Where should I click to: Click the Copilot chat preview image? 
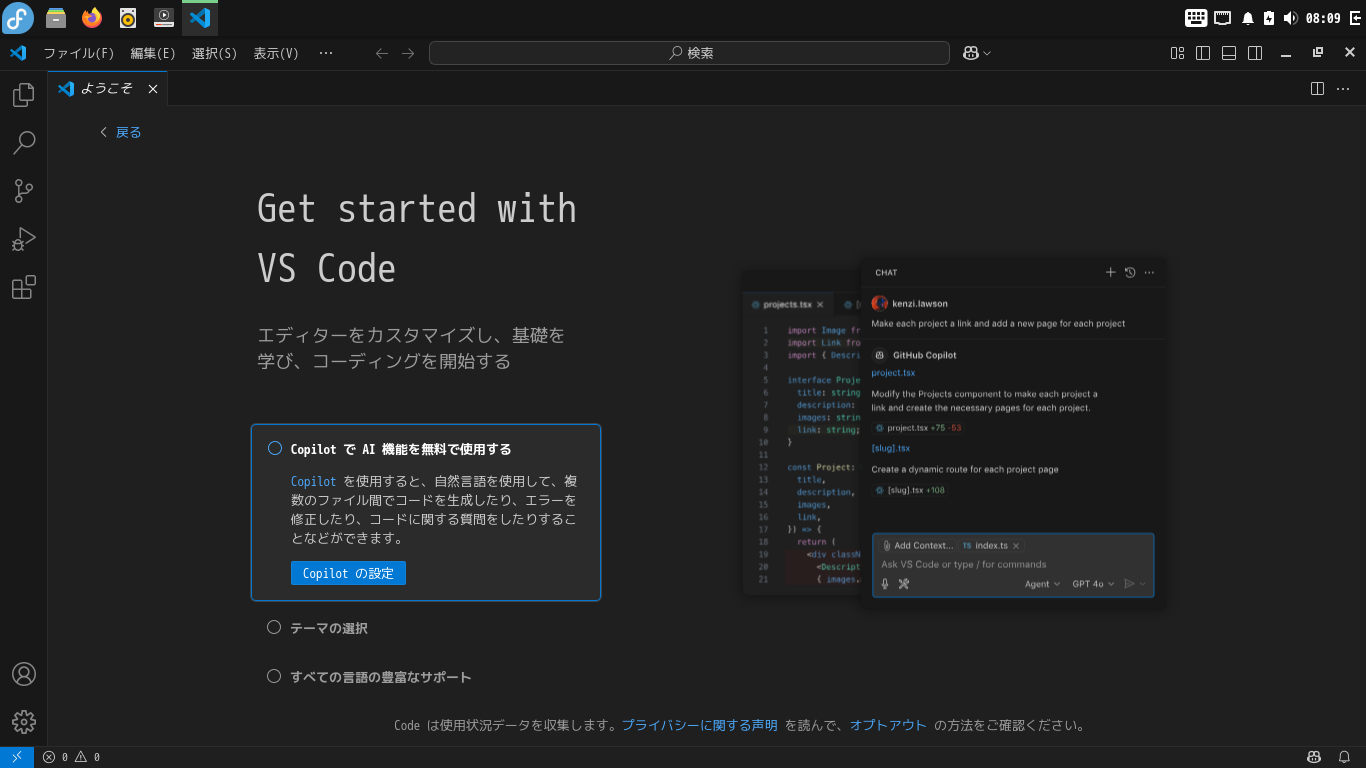click(954, 435)
